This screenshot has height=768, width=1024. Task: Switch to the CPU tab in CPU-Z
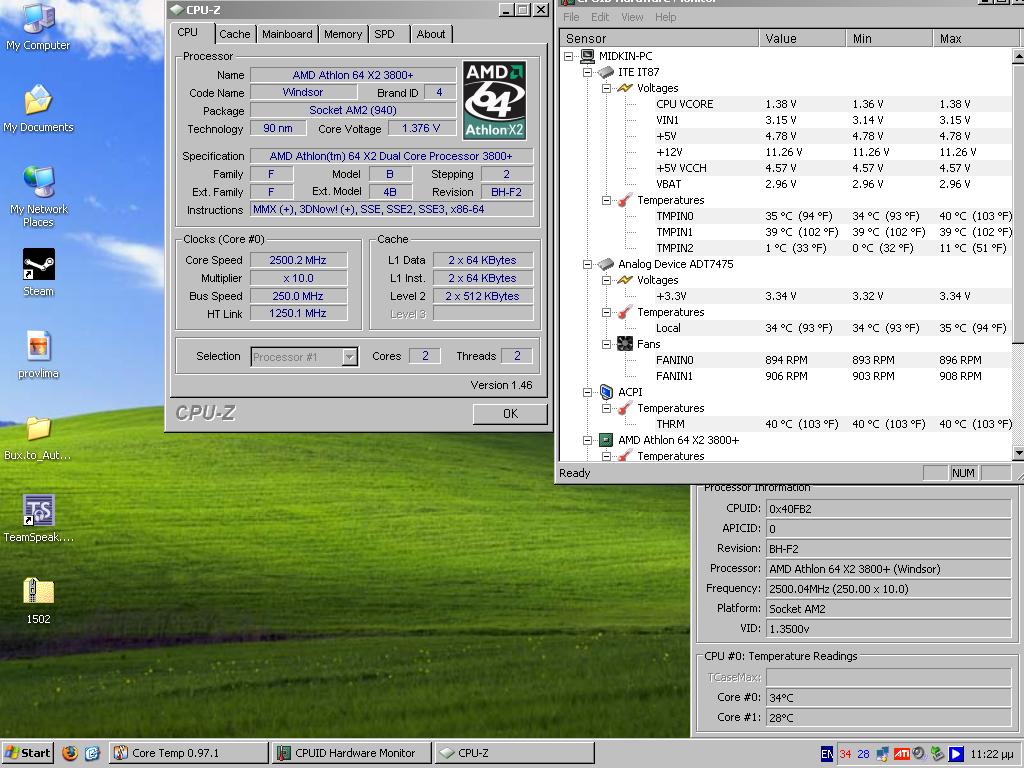[187, 33]
